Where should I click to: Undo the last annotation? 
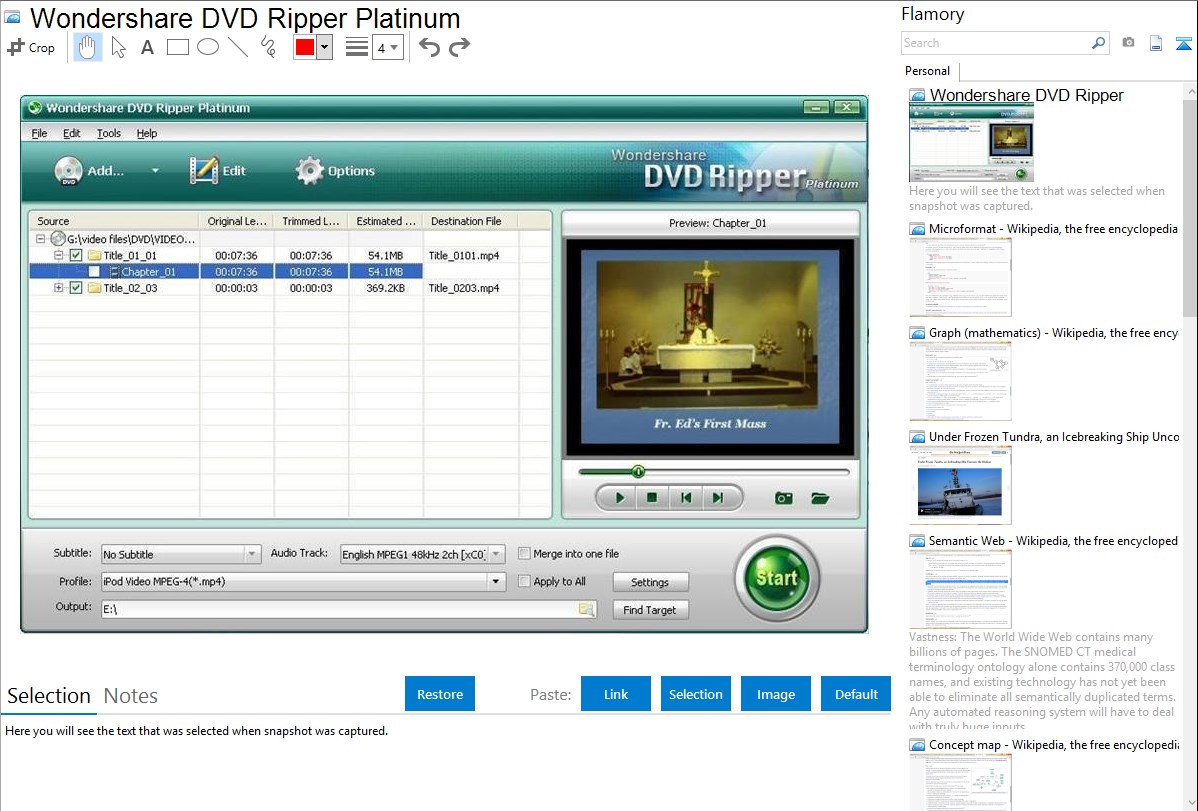pos(429,47)
